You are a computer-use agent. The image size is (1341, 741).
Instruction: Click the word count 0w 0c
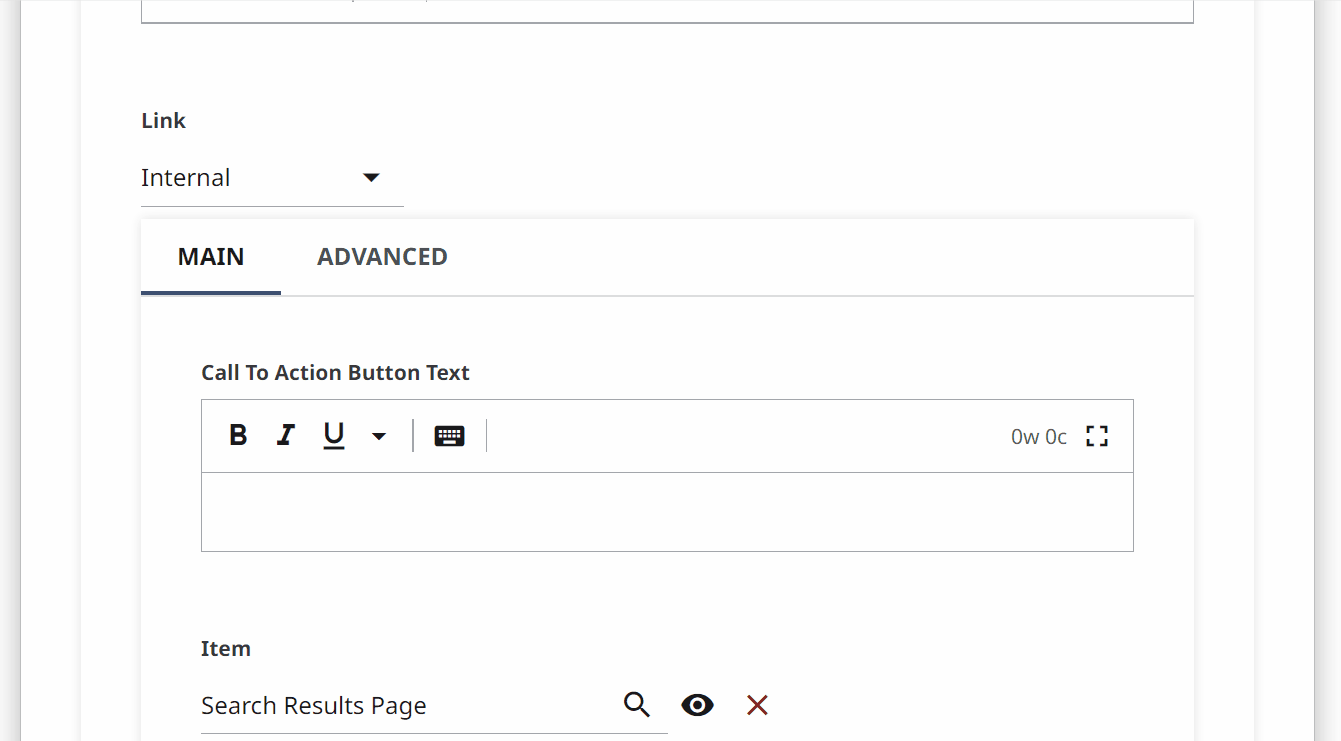click(x=1039, y=437)
